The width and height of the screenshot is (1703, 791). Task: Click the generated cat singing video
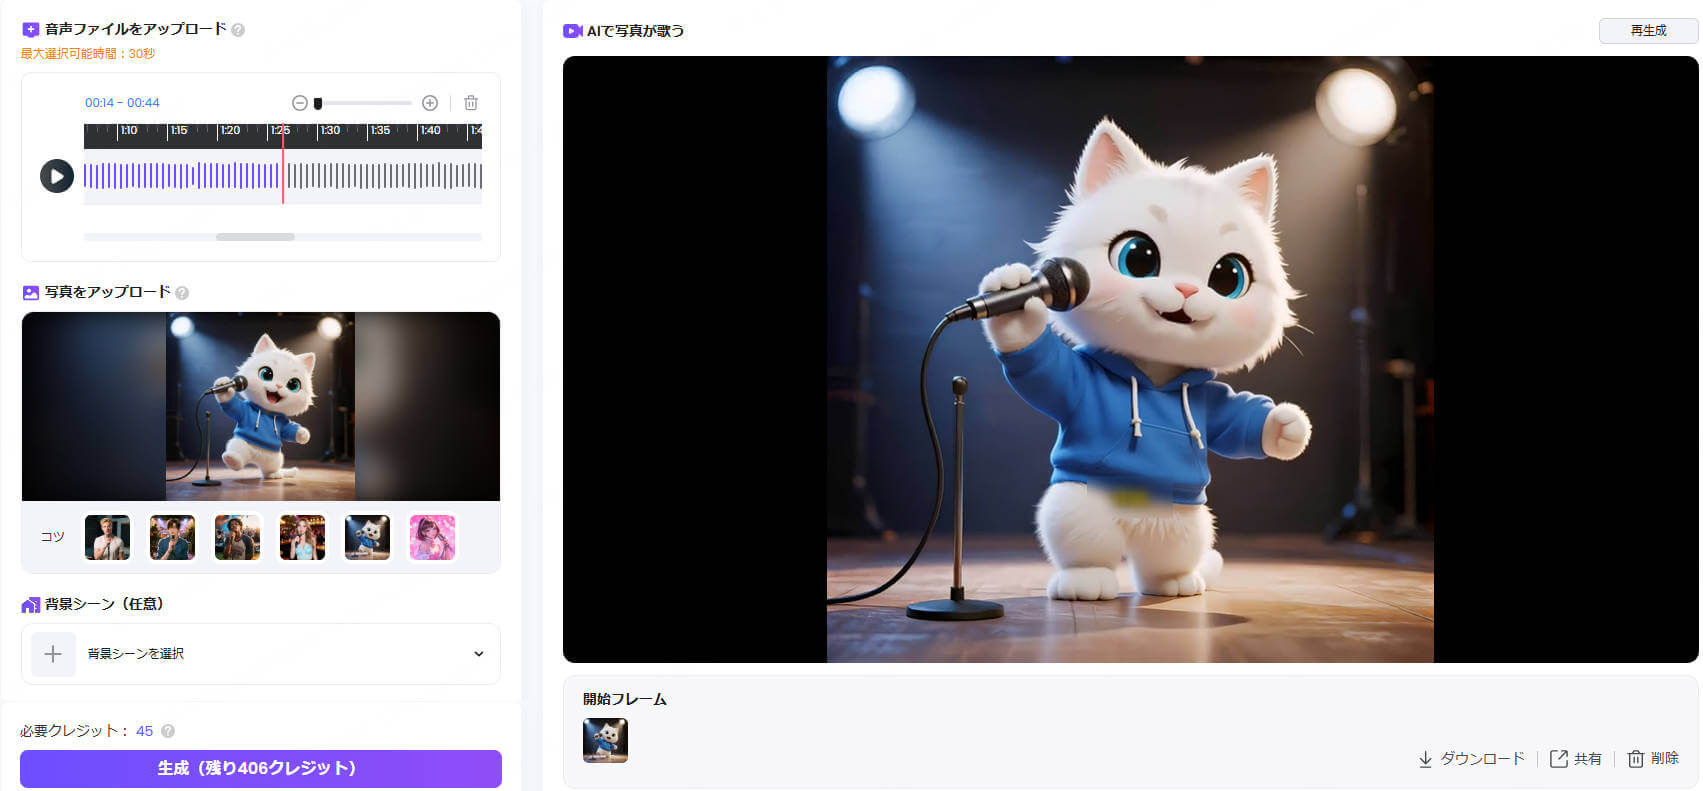1130,359
